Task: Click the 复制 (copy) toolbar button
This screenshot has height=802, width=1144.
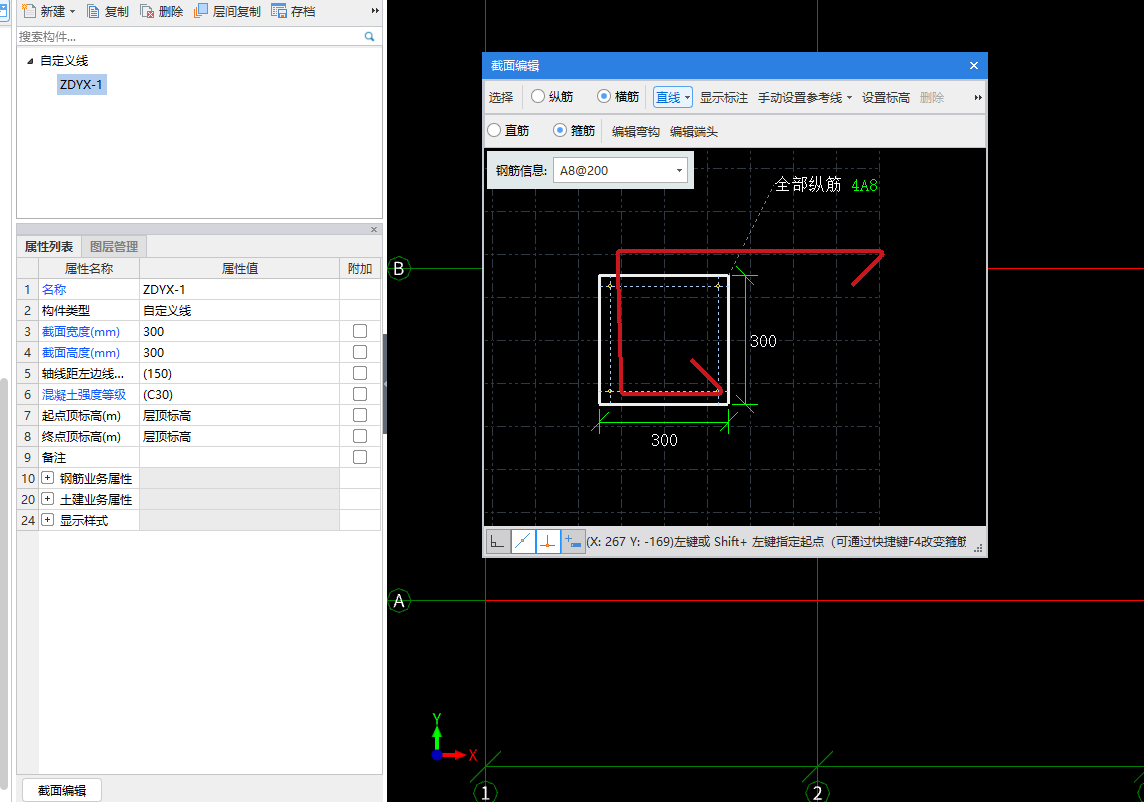Action: click(x=107, y=11)
